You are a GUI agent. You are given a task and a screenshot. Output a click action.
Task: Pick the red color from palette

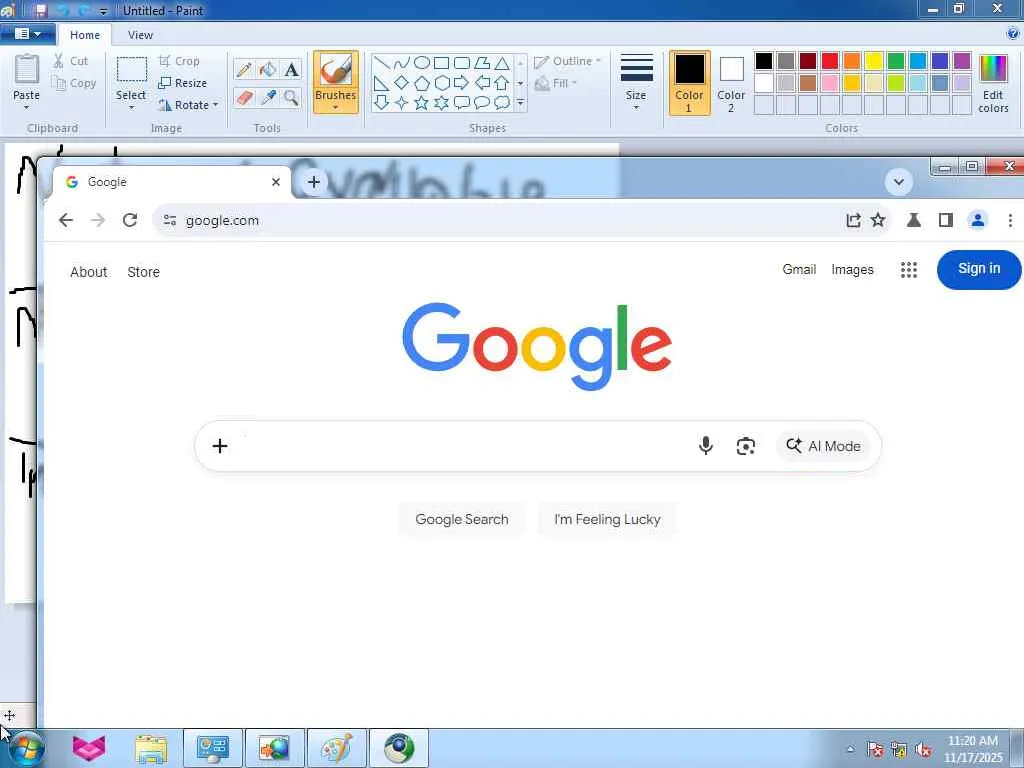[830, 61]
